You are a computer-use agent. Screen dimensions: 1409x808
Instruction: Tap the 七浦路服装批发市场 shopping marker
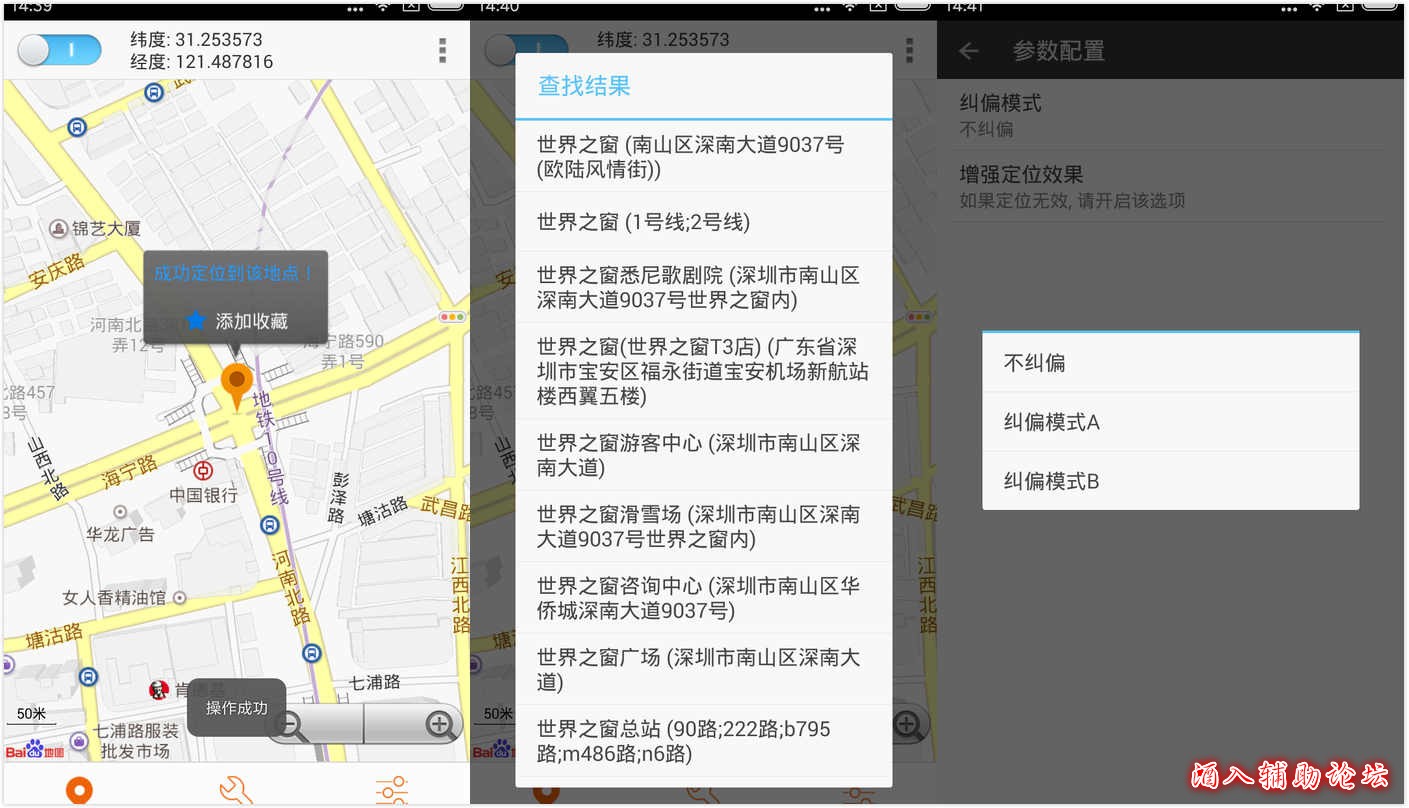tap(79, 742)
